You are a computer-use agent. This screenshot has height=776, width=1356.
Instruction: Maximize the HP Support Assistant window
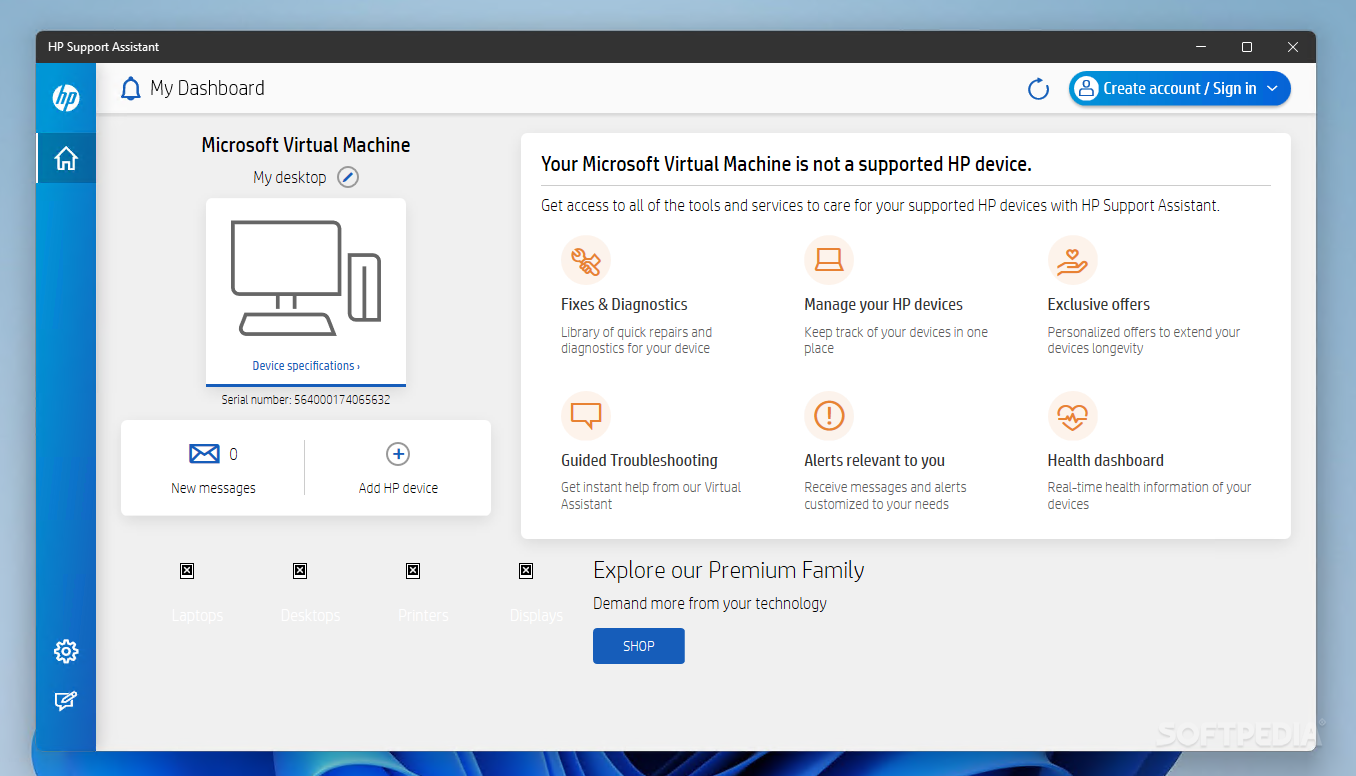click(x=1247, y=47)
